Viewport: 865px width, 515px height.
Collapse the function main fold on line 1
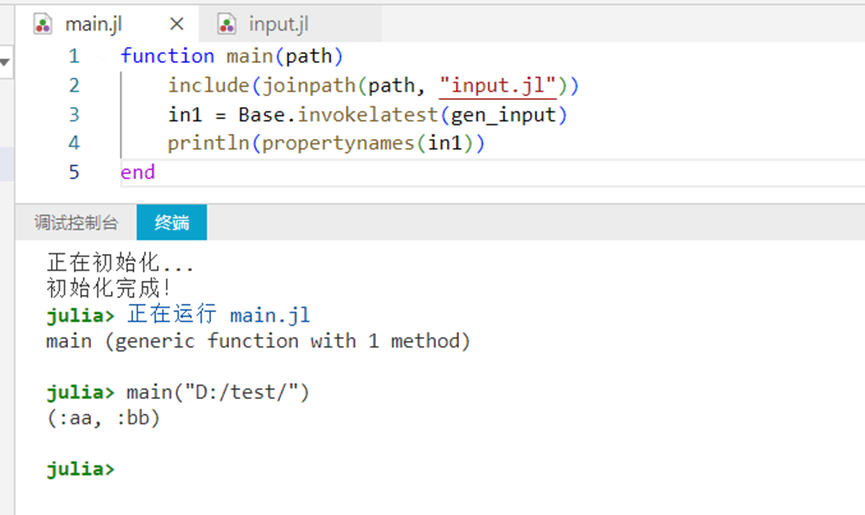click(102, 56)
